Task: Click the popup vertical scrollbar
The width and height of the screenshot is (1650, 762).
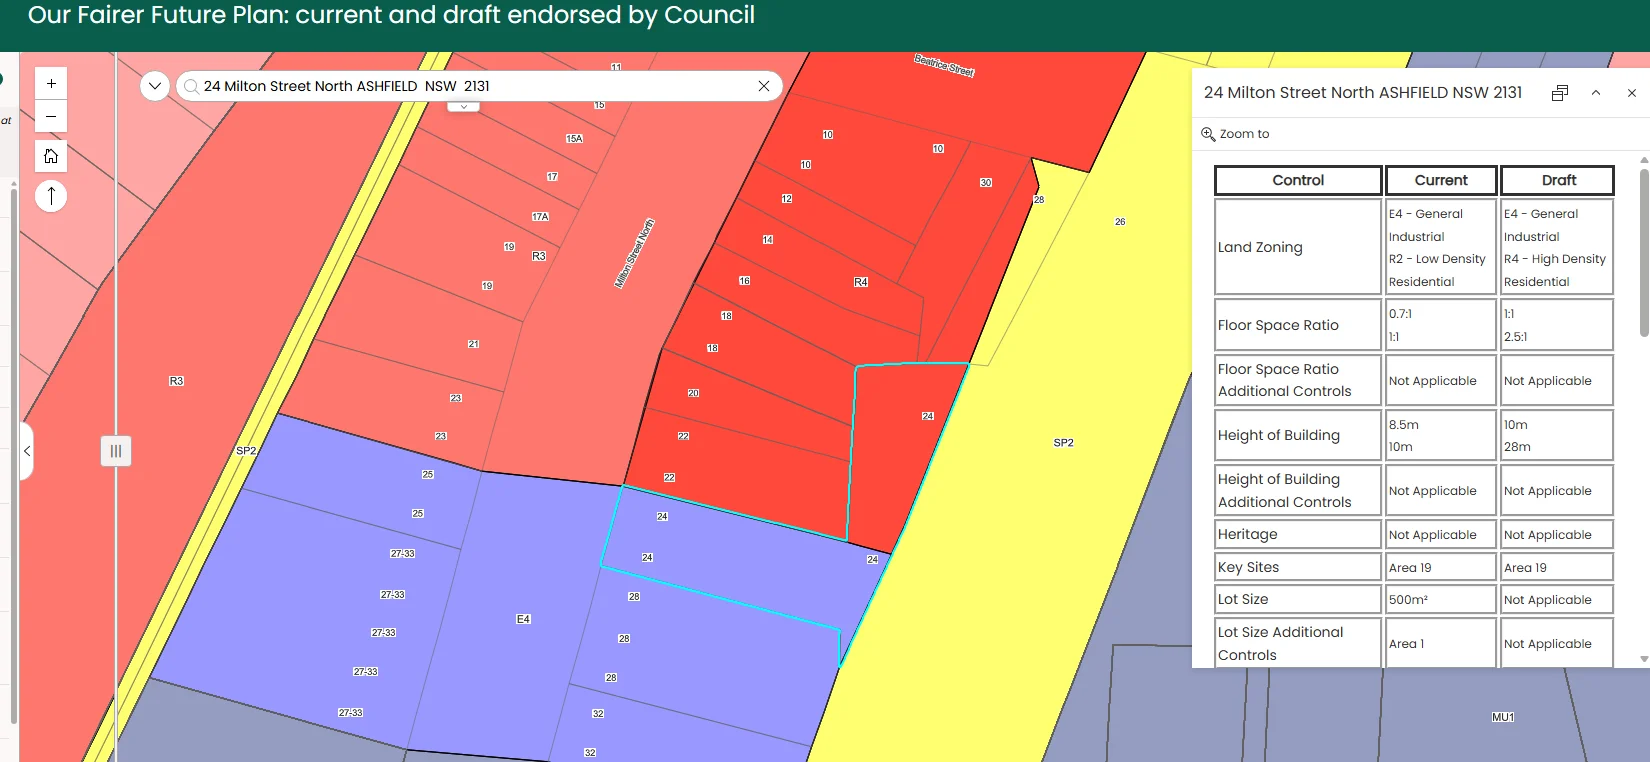Action: 1644,253
